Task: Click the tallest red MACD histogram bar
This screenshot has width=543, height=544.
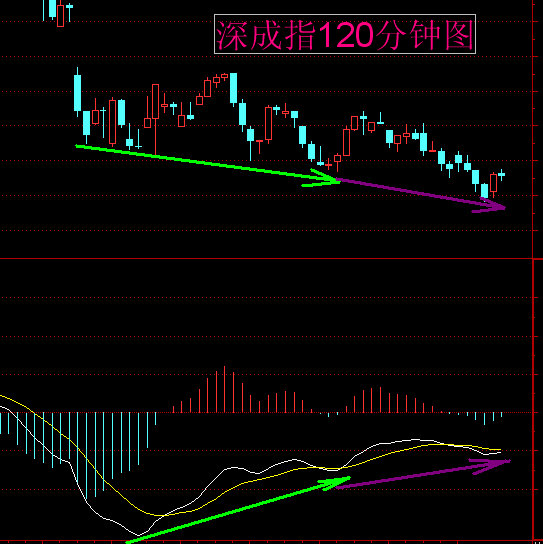Action: tap(224, 389)
